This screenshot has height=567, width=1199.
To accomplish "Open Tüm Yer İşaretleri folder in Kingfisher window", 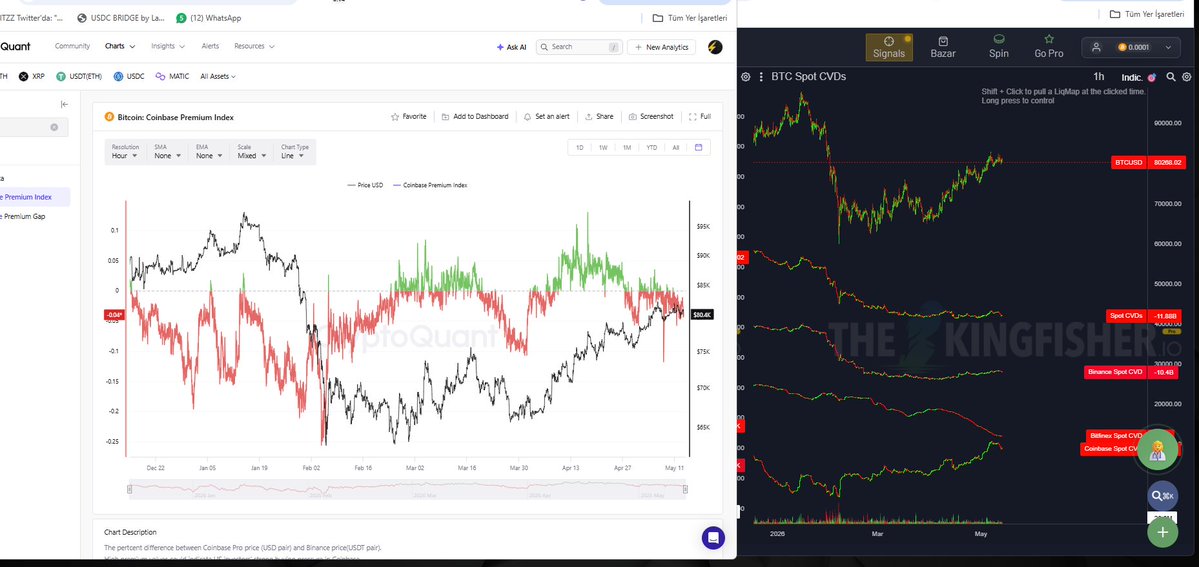I will (1147, 15).
